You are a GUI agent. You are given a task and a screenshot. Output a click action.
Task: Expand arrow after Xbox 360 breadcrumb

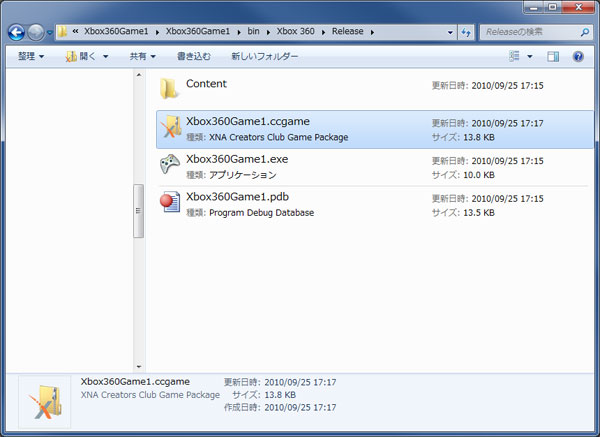323,32
